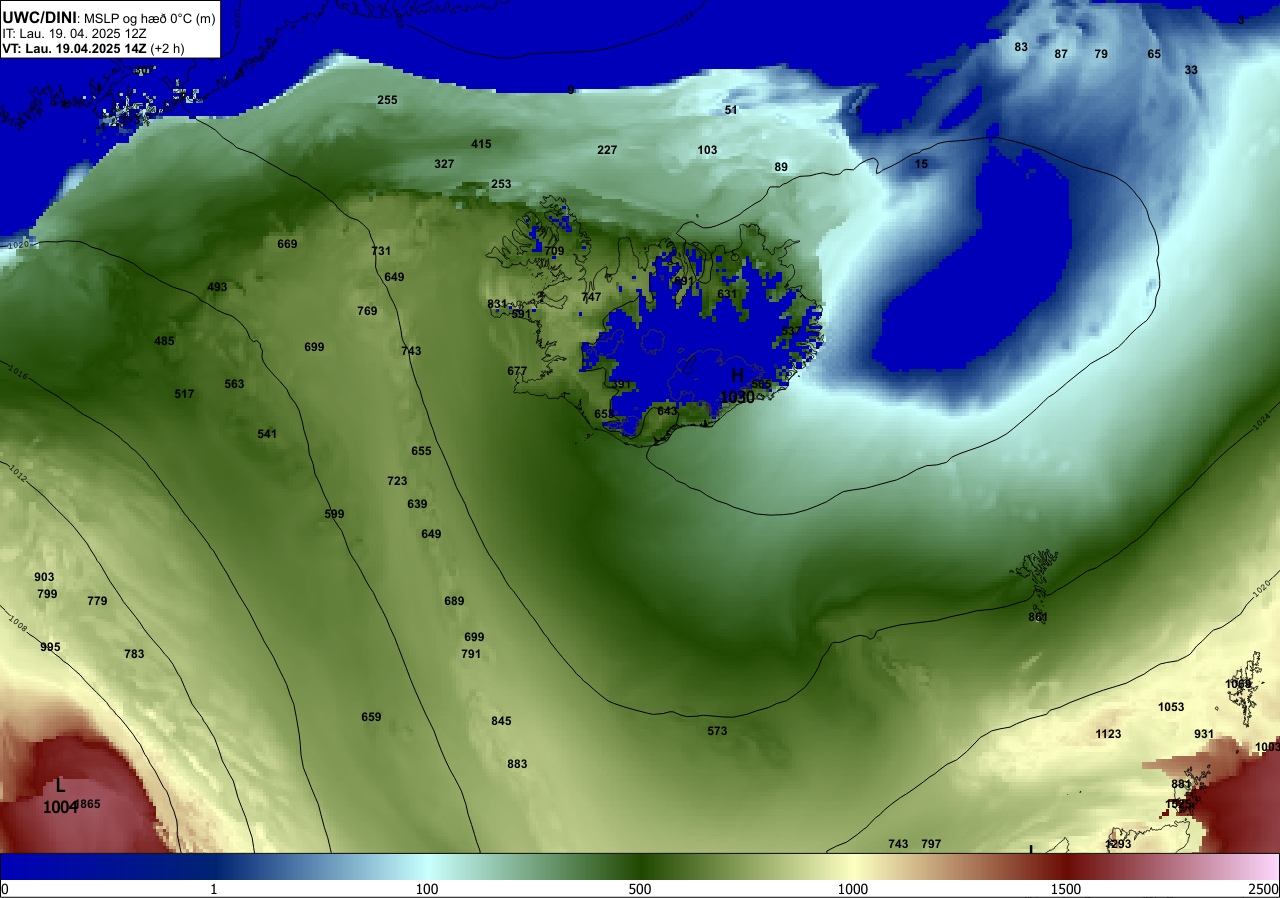This screenshot has width=1280, height=898.
Task: Click the value 33 on the map
Action: [1191, 70]
